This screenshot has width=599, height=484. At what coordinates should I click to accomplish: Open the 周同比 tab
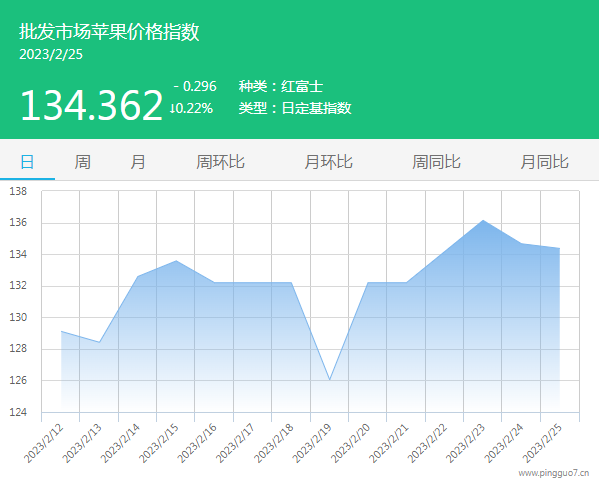(x=437, y=162)
